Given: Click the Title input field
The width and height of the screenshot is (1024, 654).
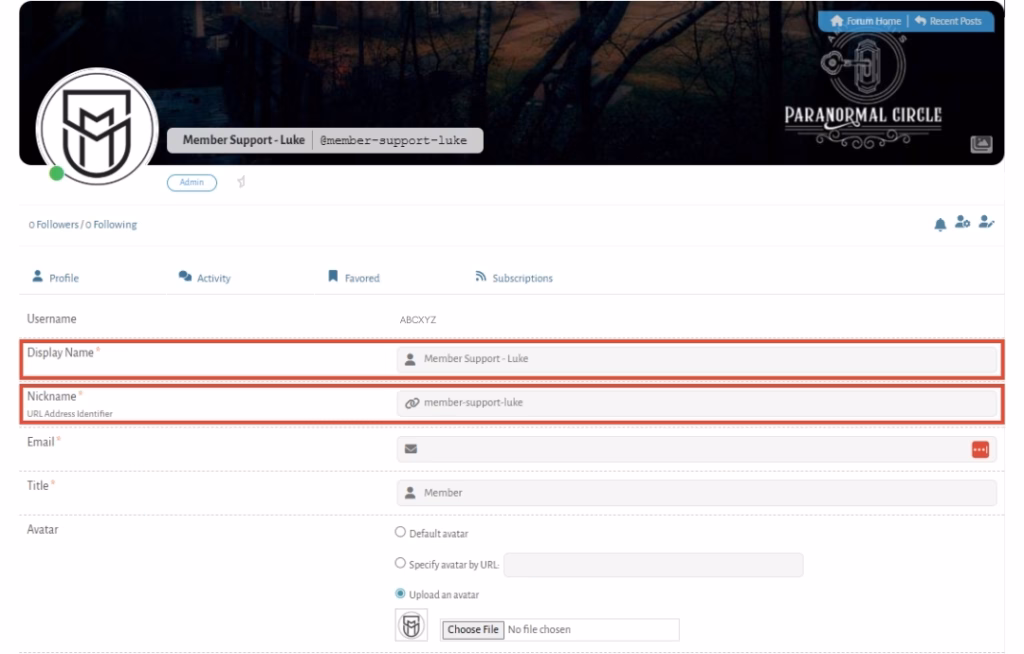Looking at the screenshot, I should pyautogui.click(x=697, y=493).
